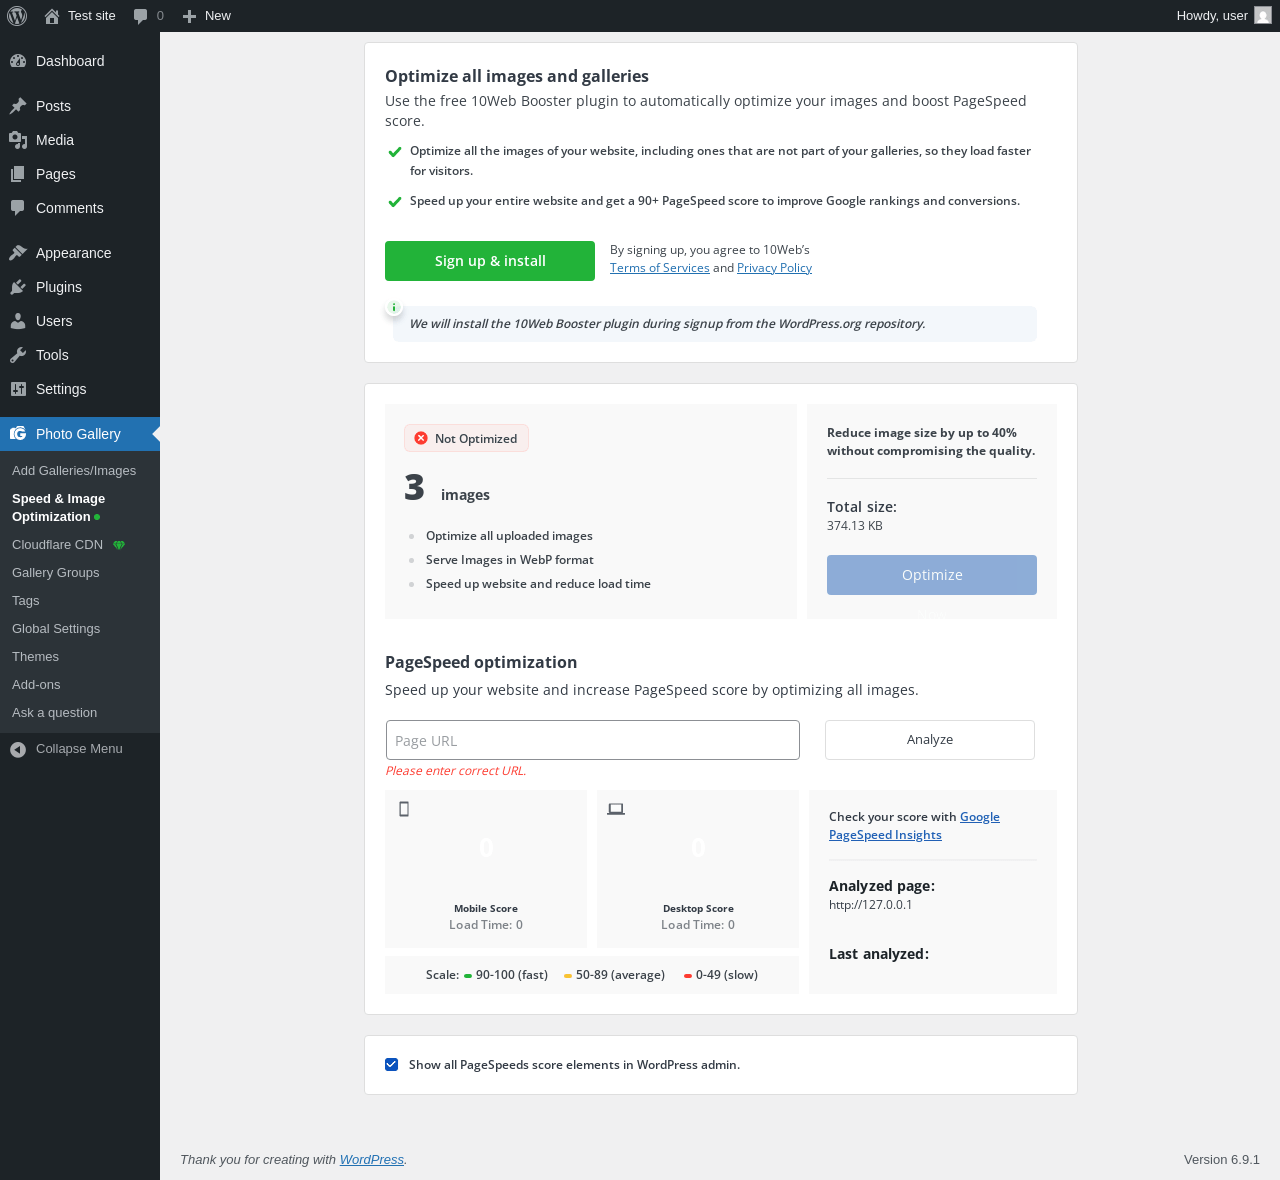
Task: Click the Collapse Menu label
Action: pos(79,749)
